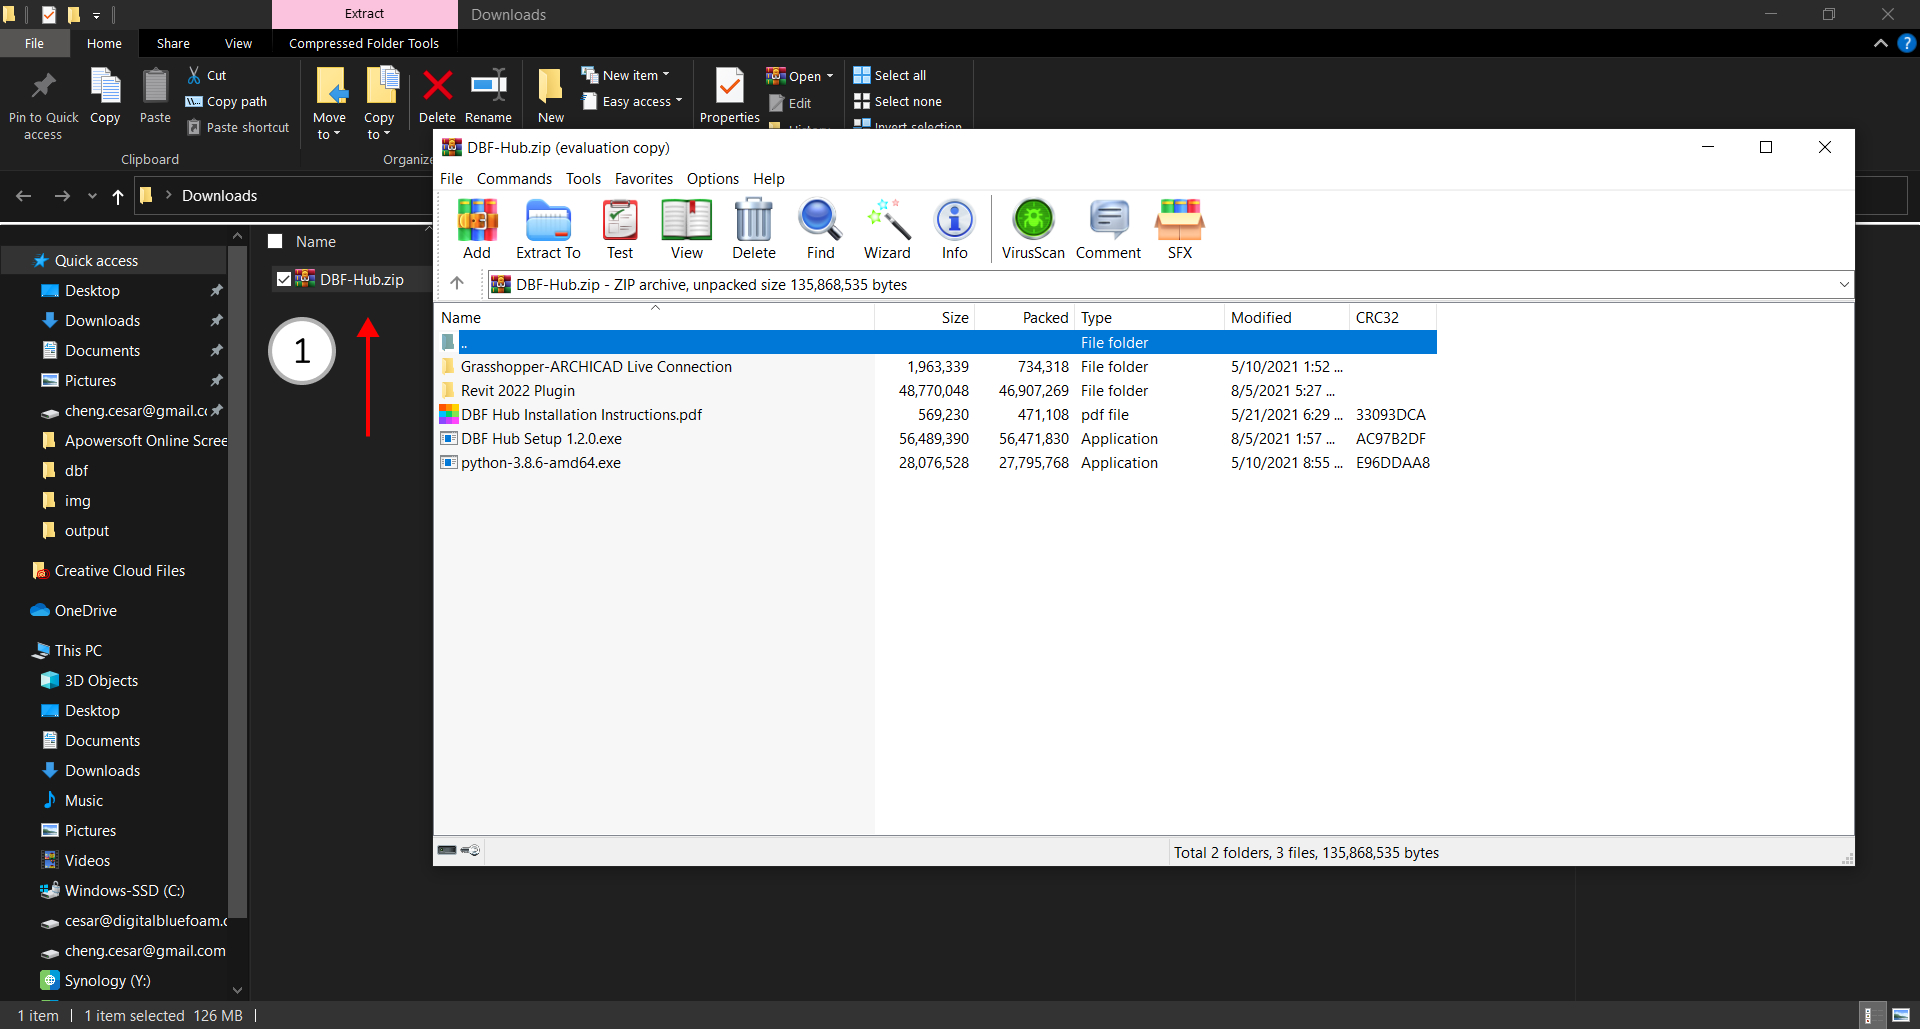This screenshot has width=1920, height=1029.
Task: Click Copy path button
Action: coord(226,101)
